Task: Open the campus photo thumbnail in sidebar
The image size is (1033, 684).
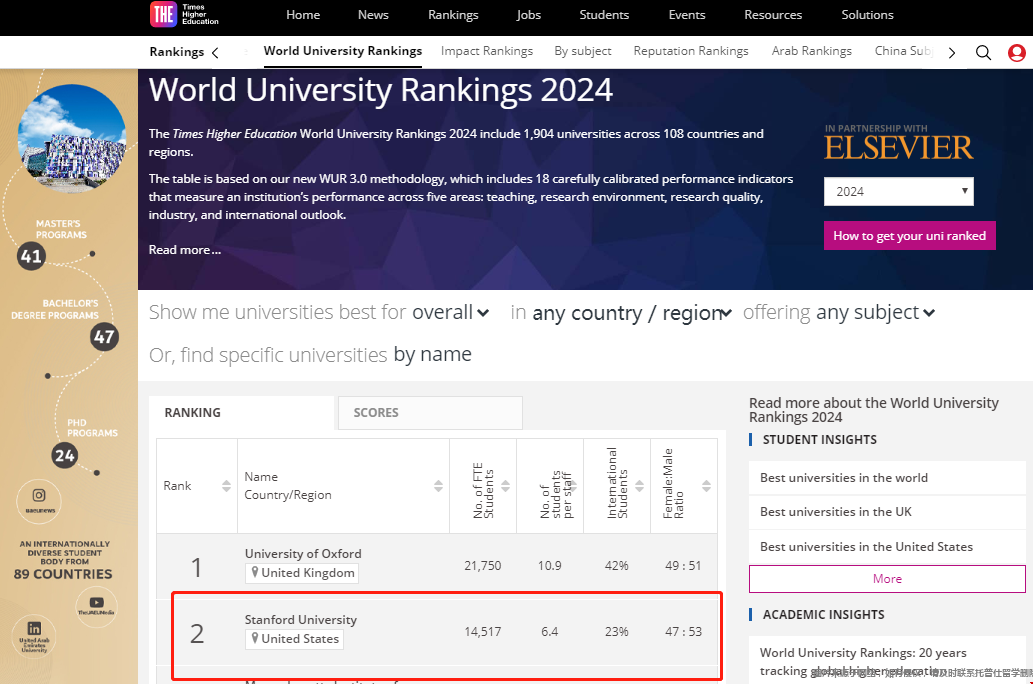Action: pos(72,138)
